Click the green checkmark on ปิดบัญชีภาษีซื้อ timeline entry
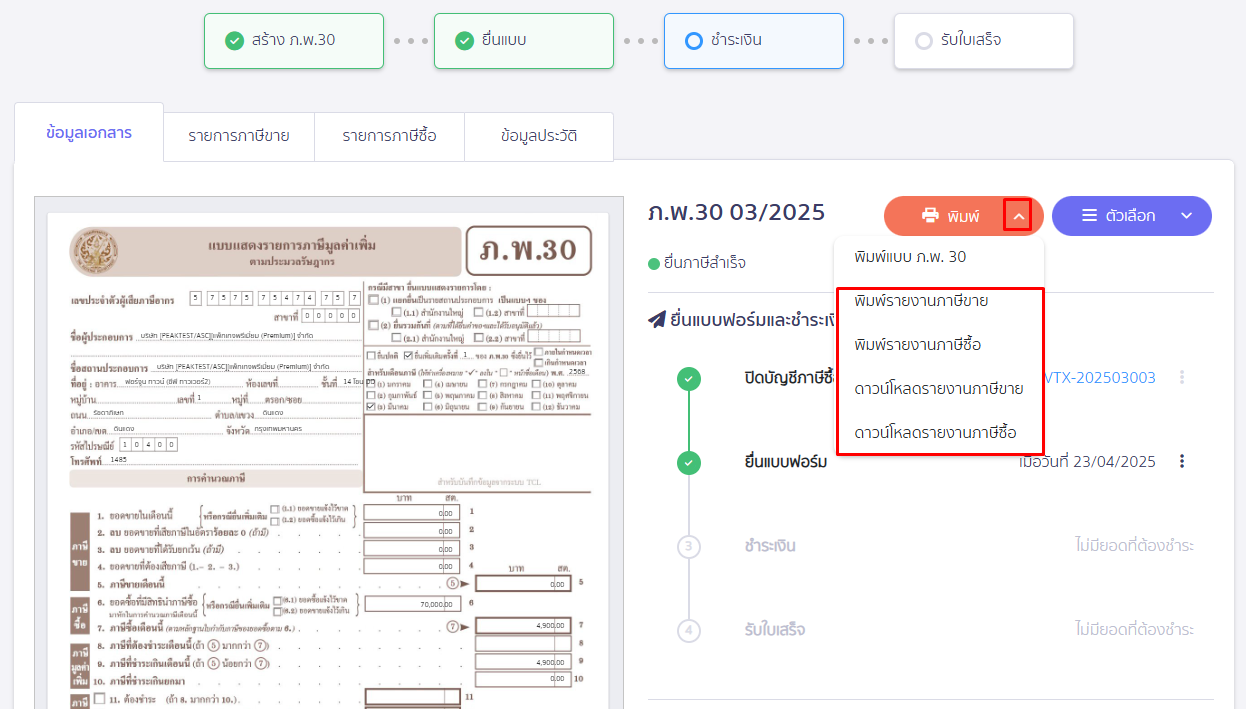The height and width of the screenshot is (709, 1246). tap(687, 378)
